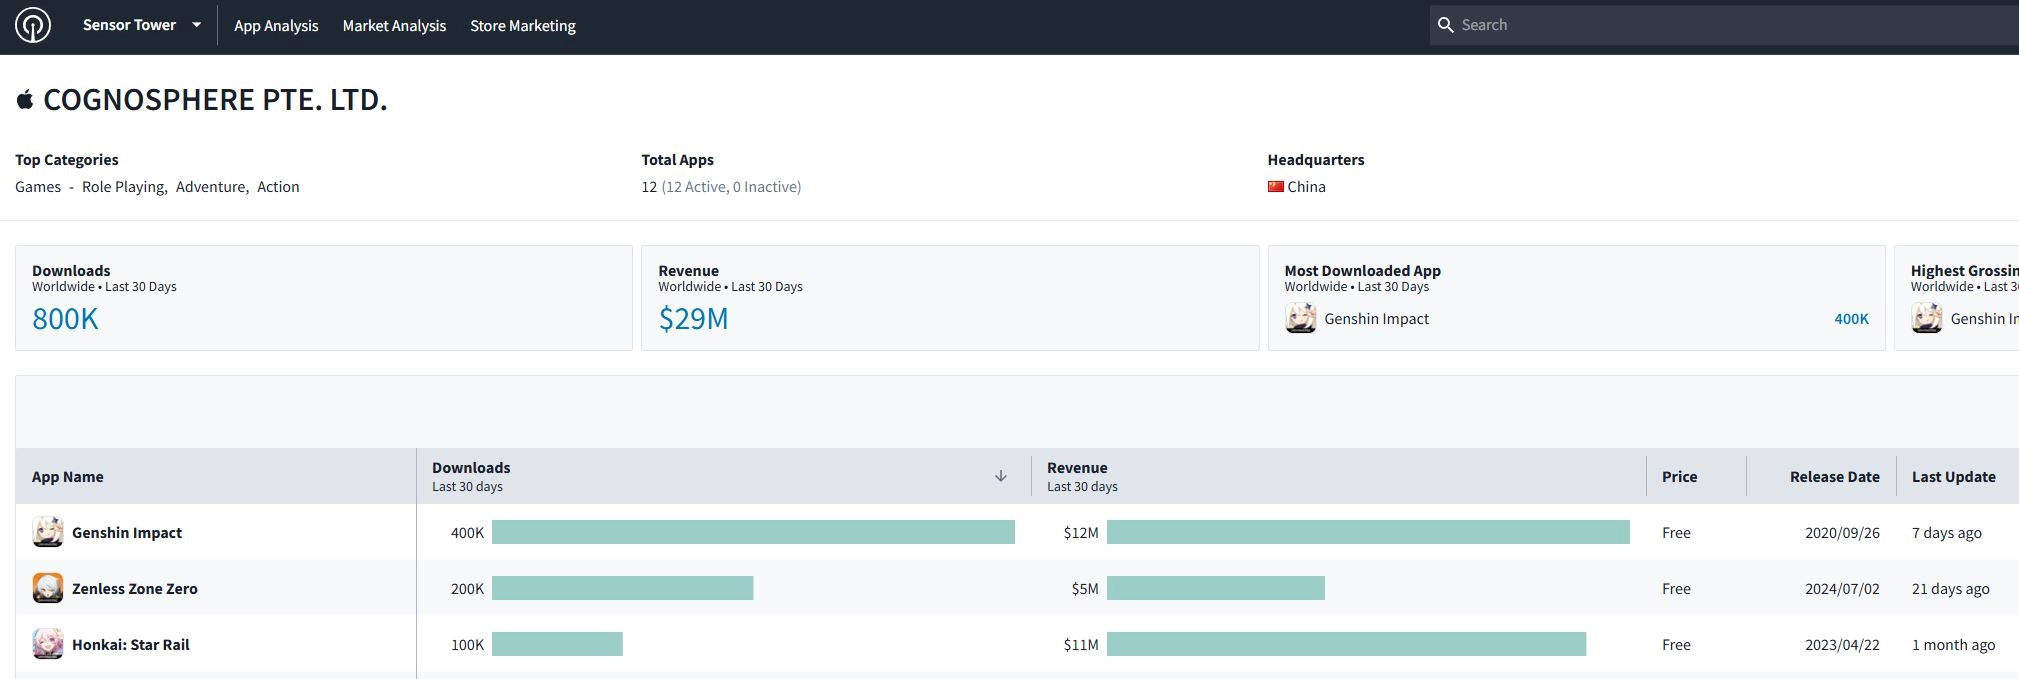
Task: Click the Downloads sort arrow icon
Action: point(1001,476)
